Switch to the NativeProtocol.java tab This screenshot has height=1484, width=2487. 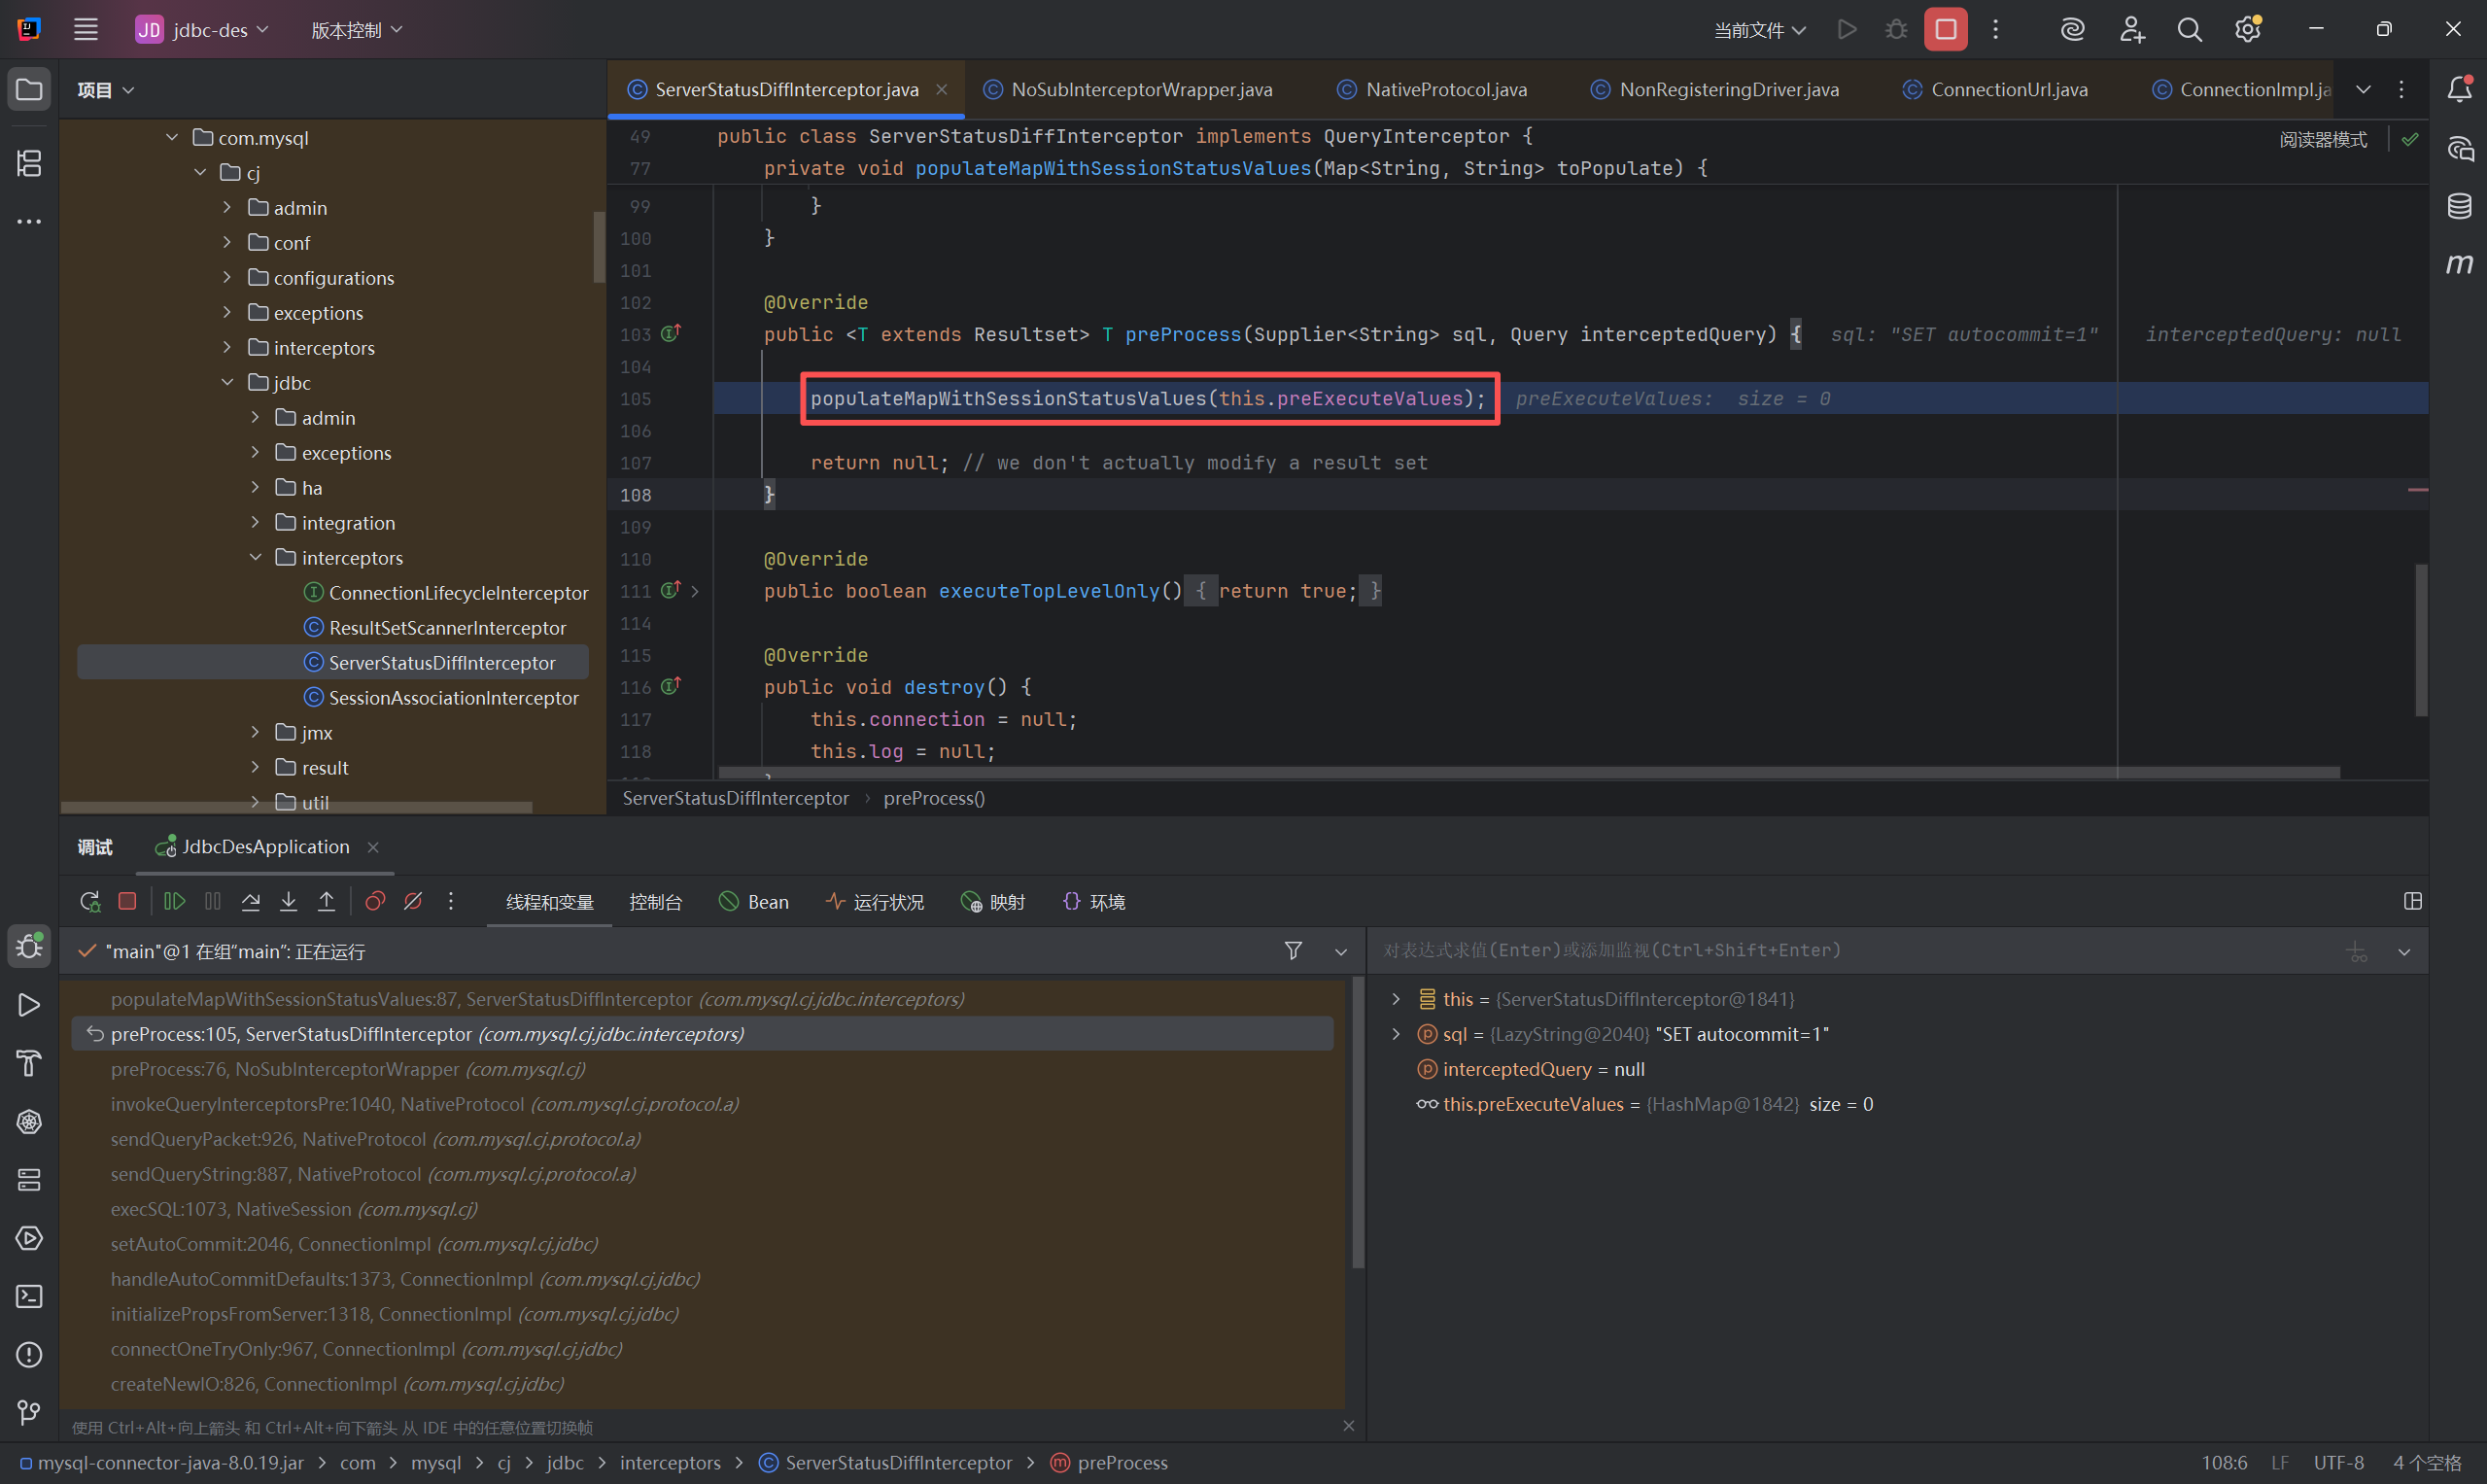[1445, 90]
